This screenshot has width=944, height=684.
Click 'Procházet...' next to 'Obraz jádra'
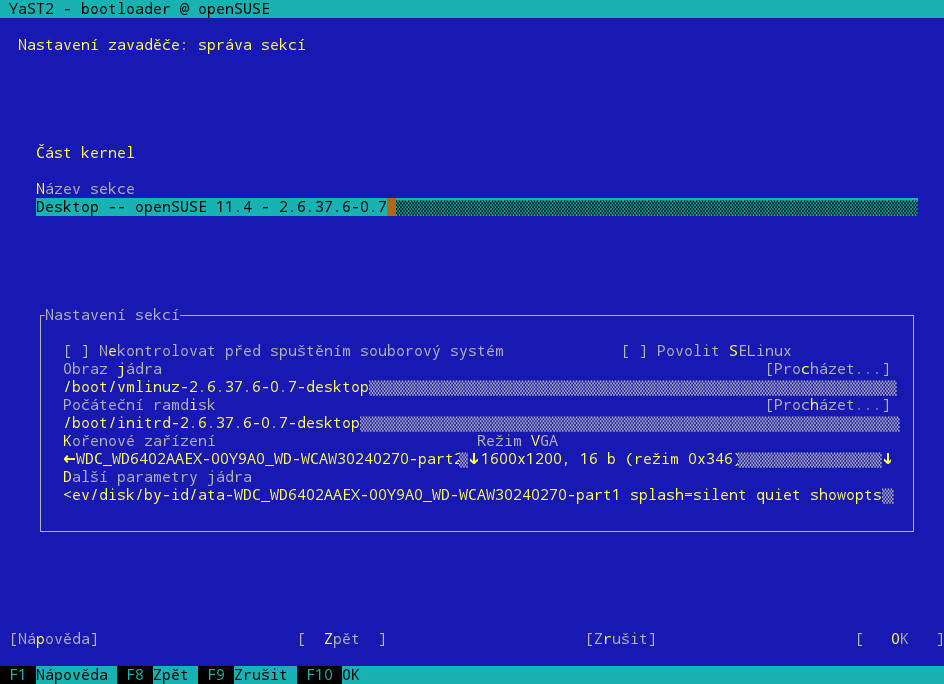click(x=828, y=369)
